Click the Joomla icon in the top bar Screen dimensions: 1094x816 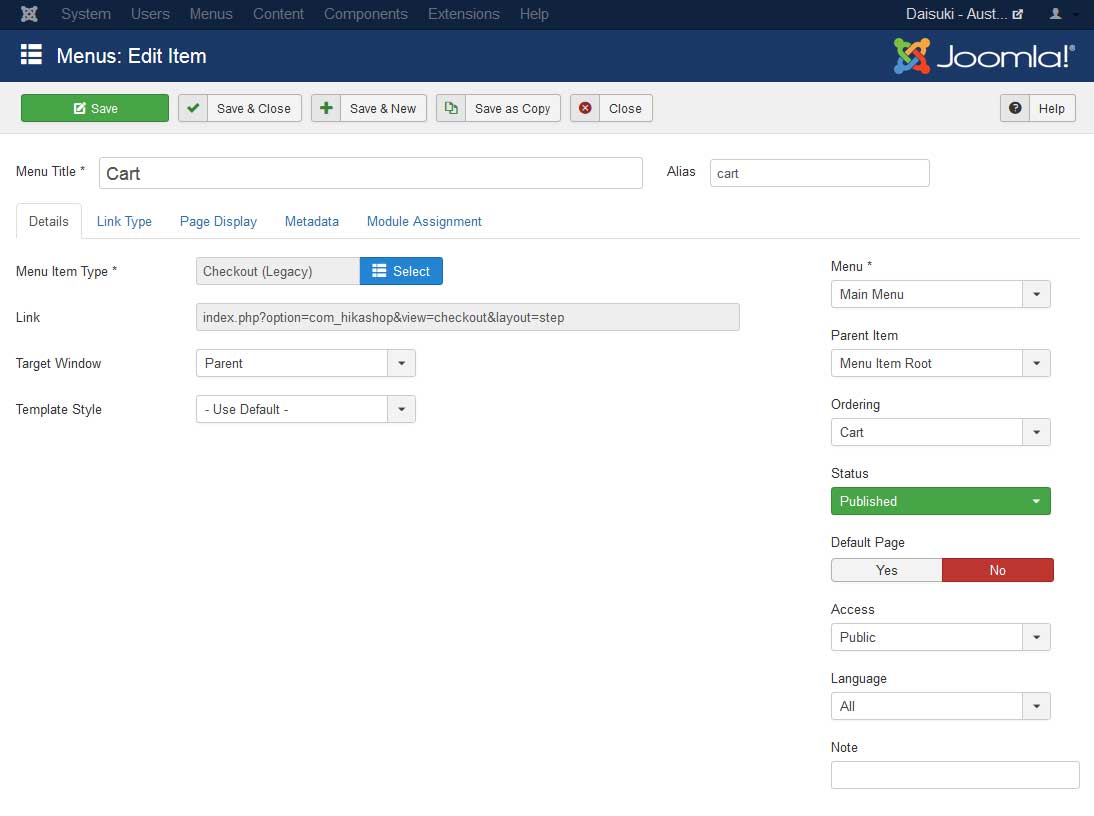(29, 14)
